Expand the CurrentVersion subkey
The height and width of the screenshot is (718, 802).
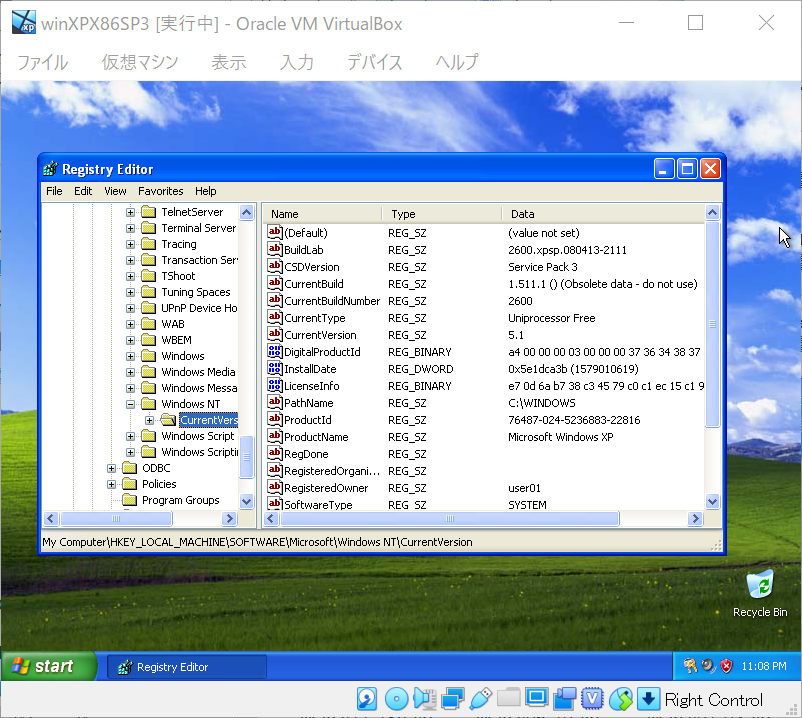coord(149,420)
